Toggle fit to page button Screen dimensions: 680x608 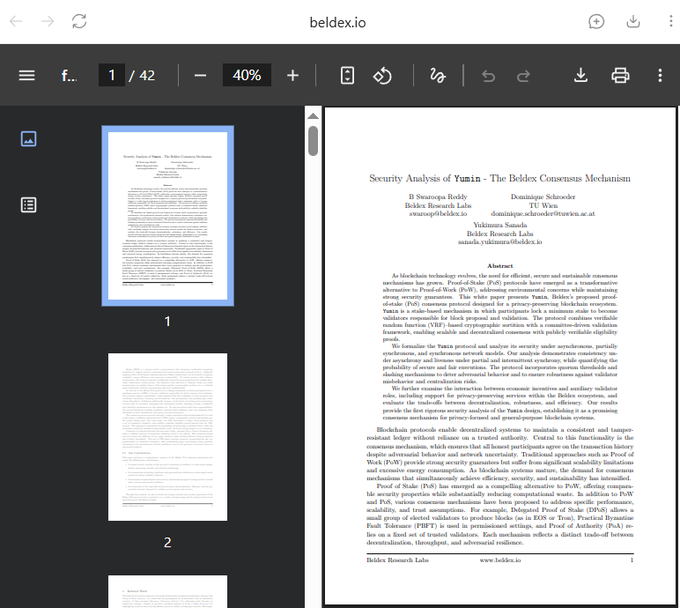(x=347, y=75)
